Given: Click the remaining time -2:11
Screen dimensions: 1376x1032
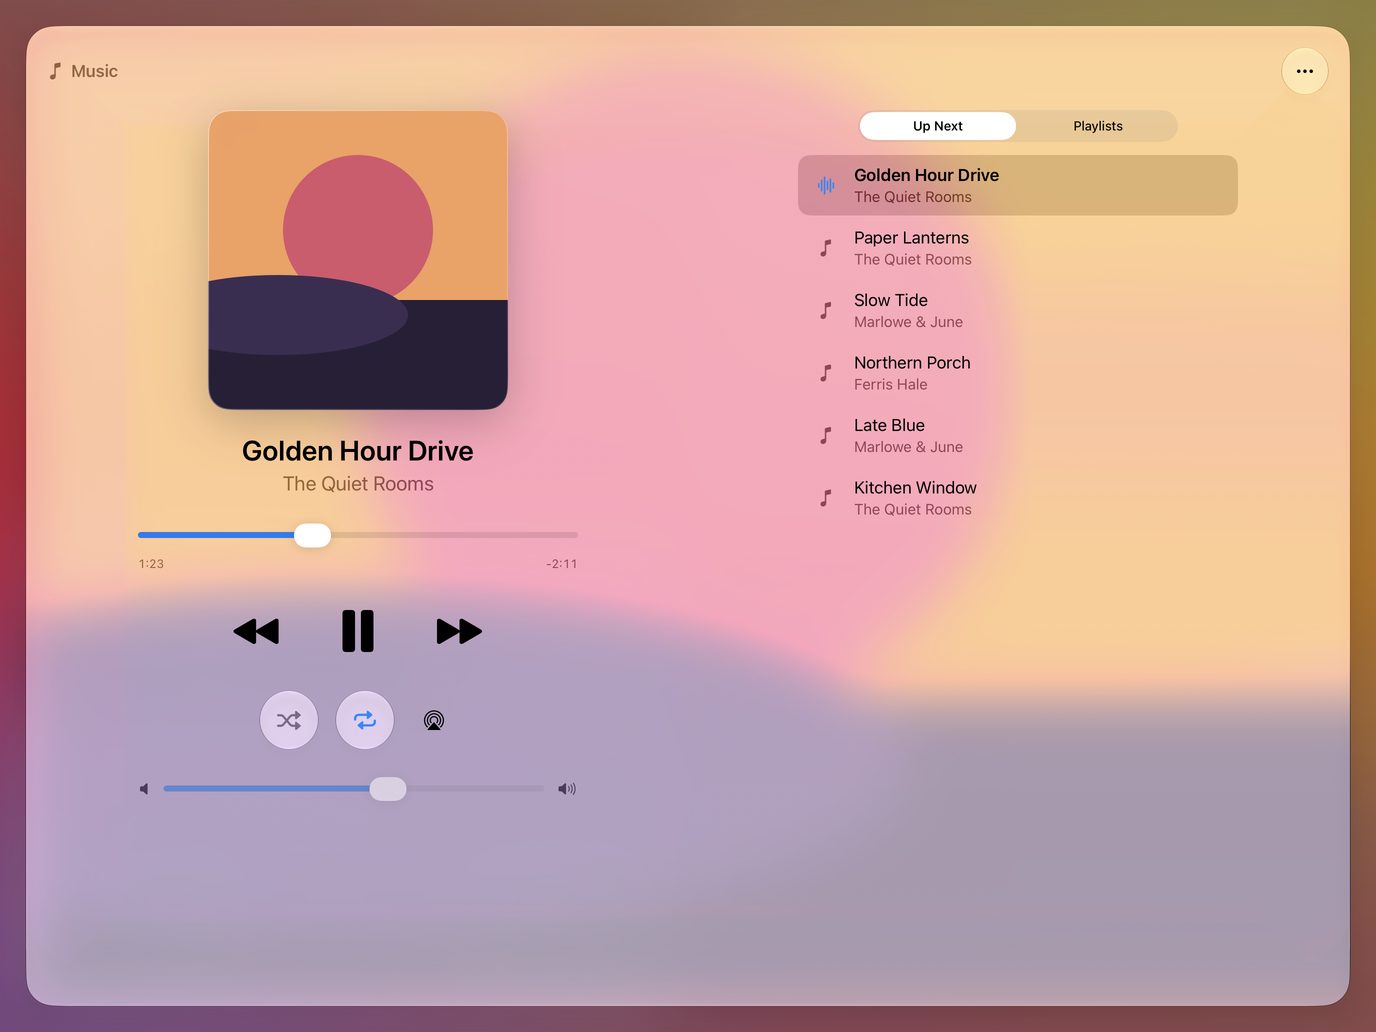Looking at the screenshot, I should click(x=562, y=564).
